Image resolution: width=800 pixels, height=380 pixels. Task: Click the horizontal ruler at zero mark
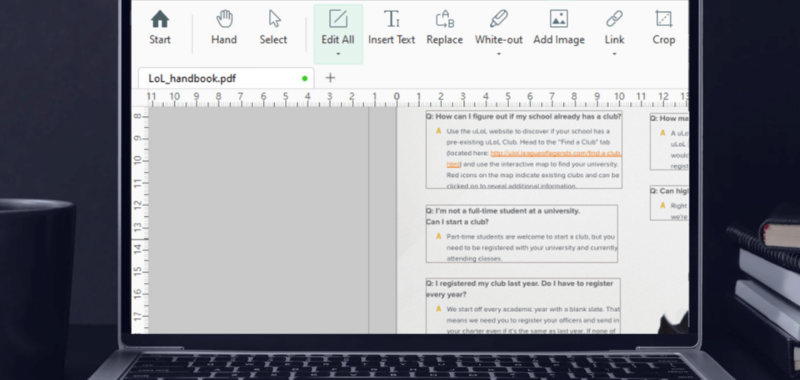click(x=396, y=98)
